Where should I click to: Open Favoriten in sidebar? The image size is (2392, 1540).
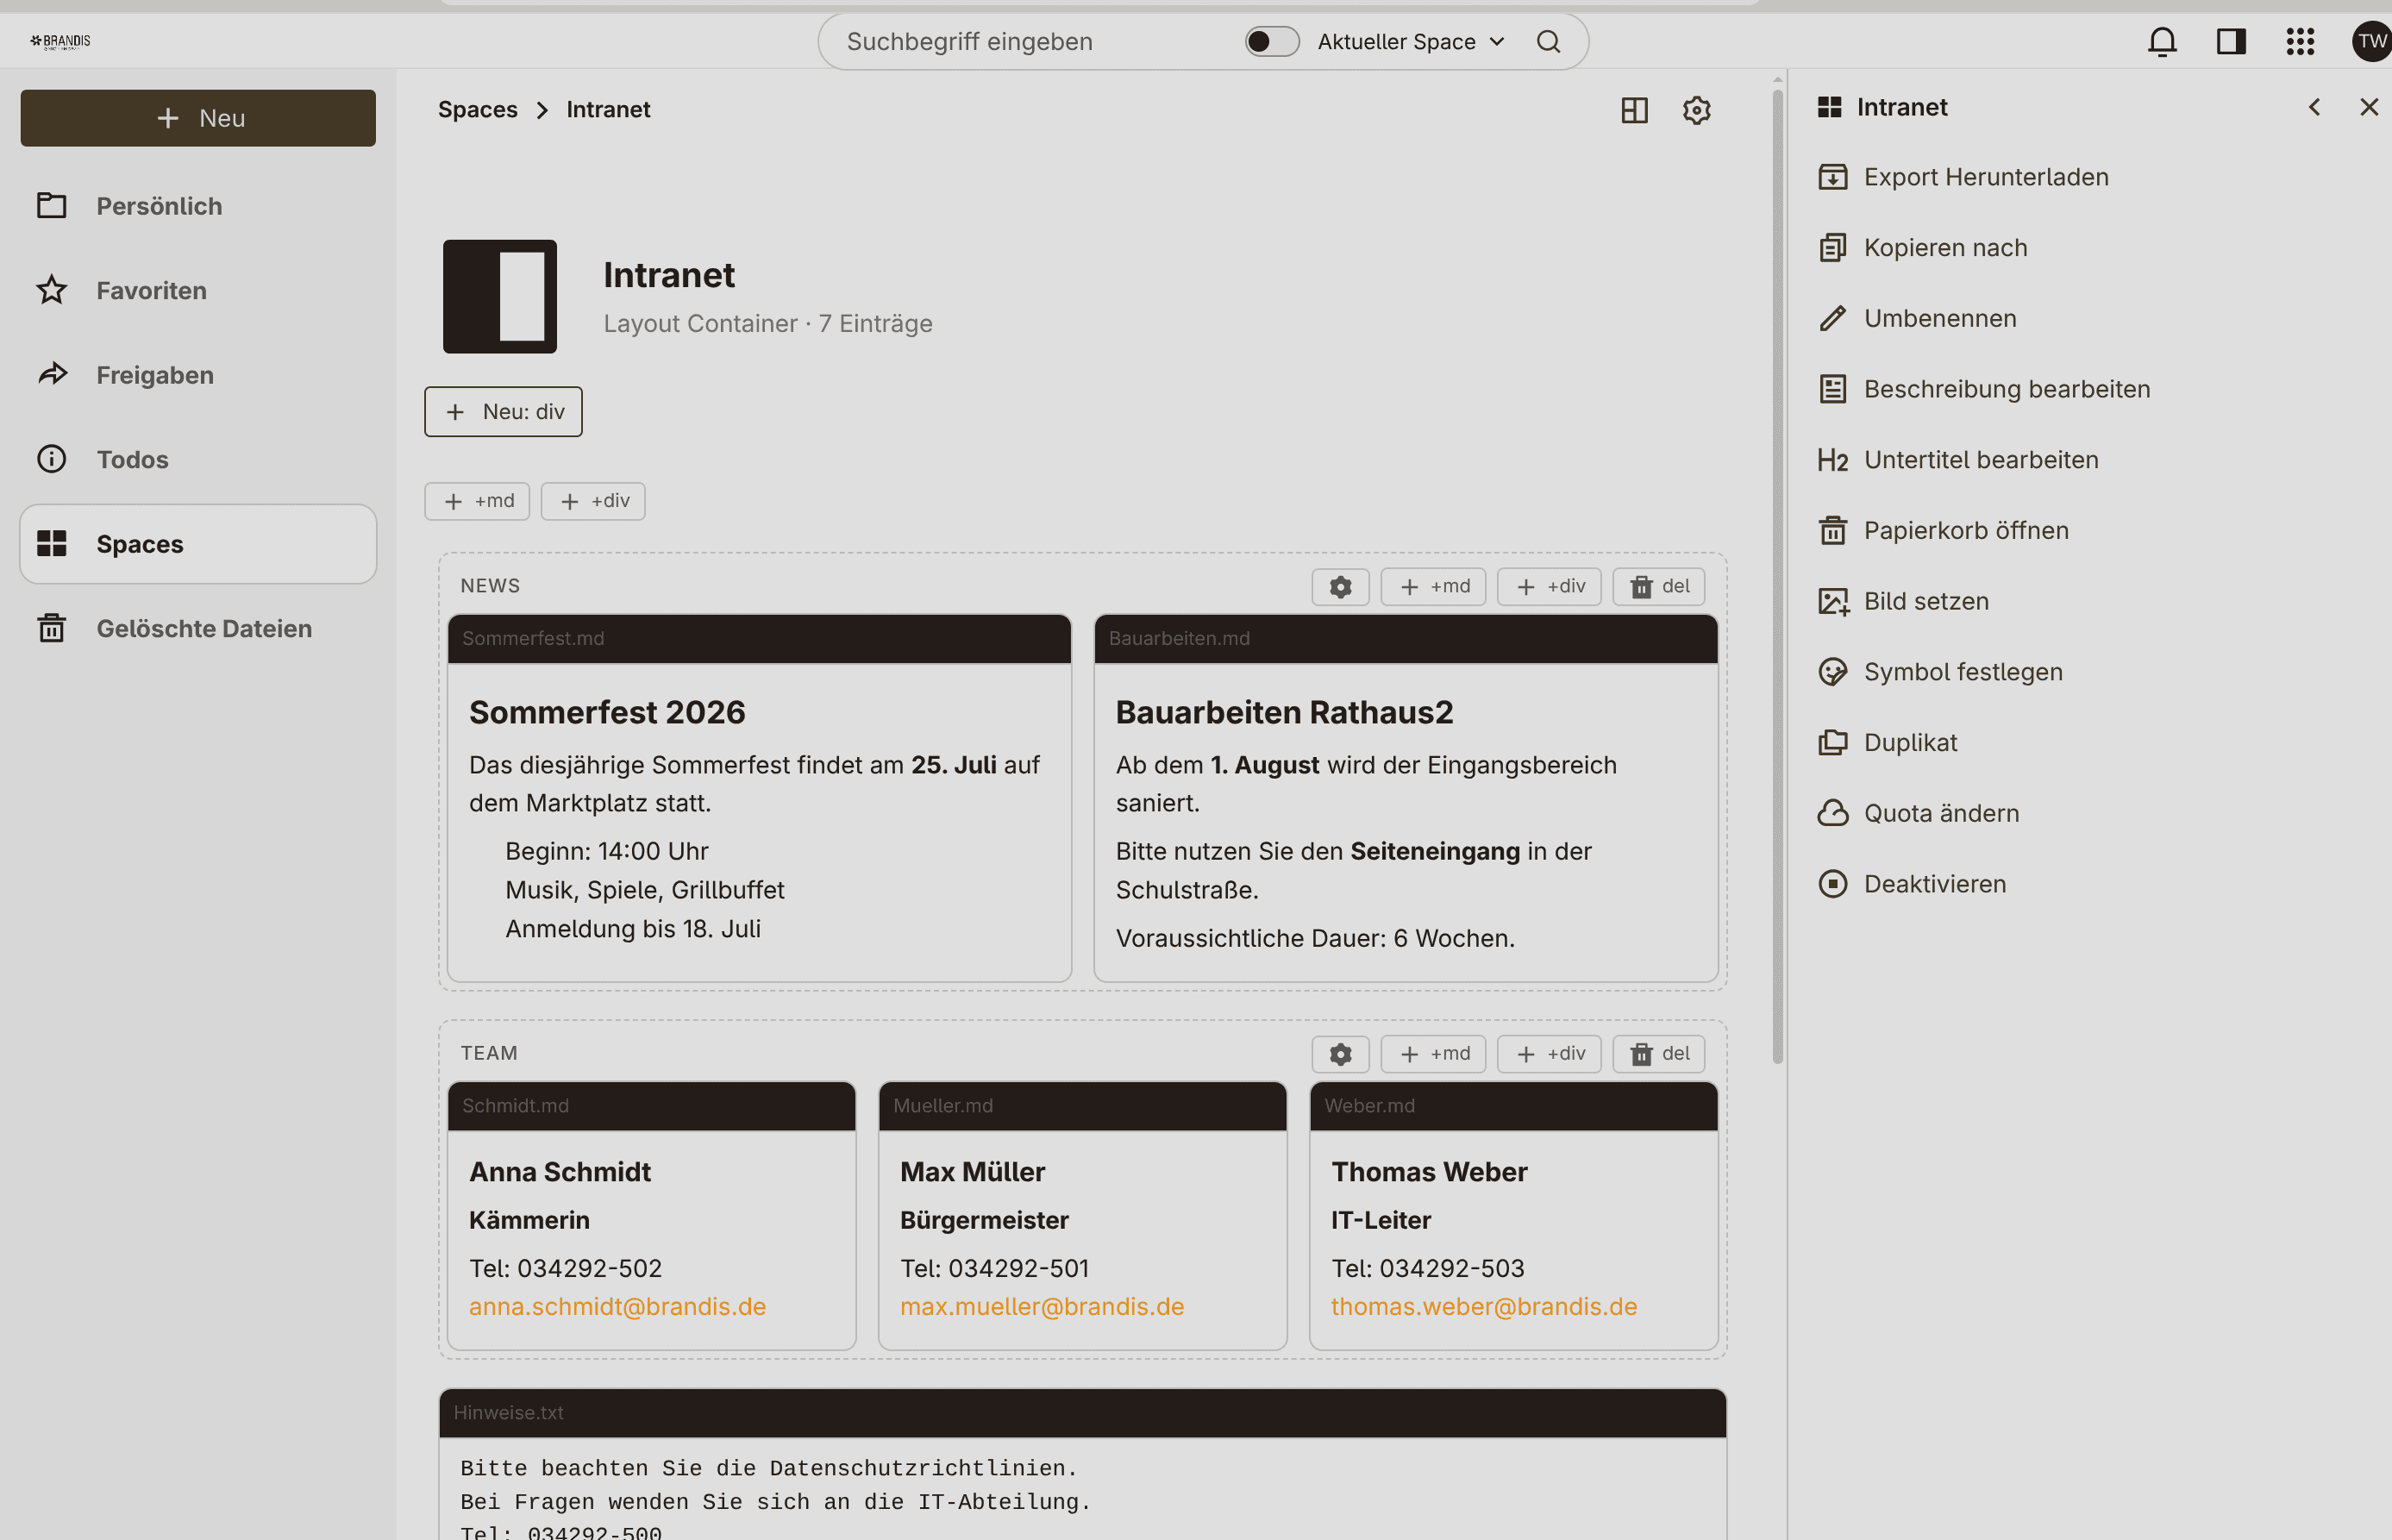click(x=198, y=290)
